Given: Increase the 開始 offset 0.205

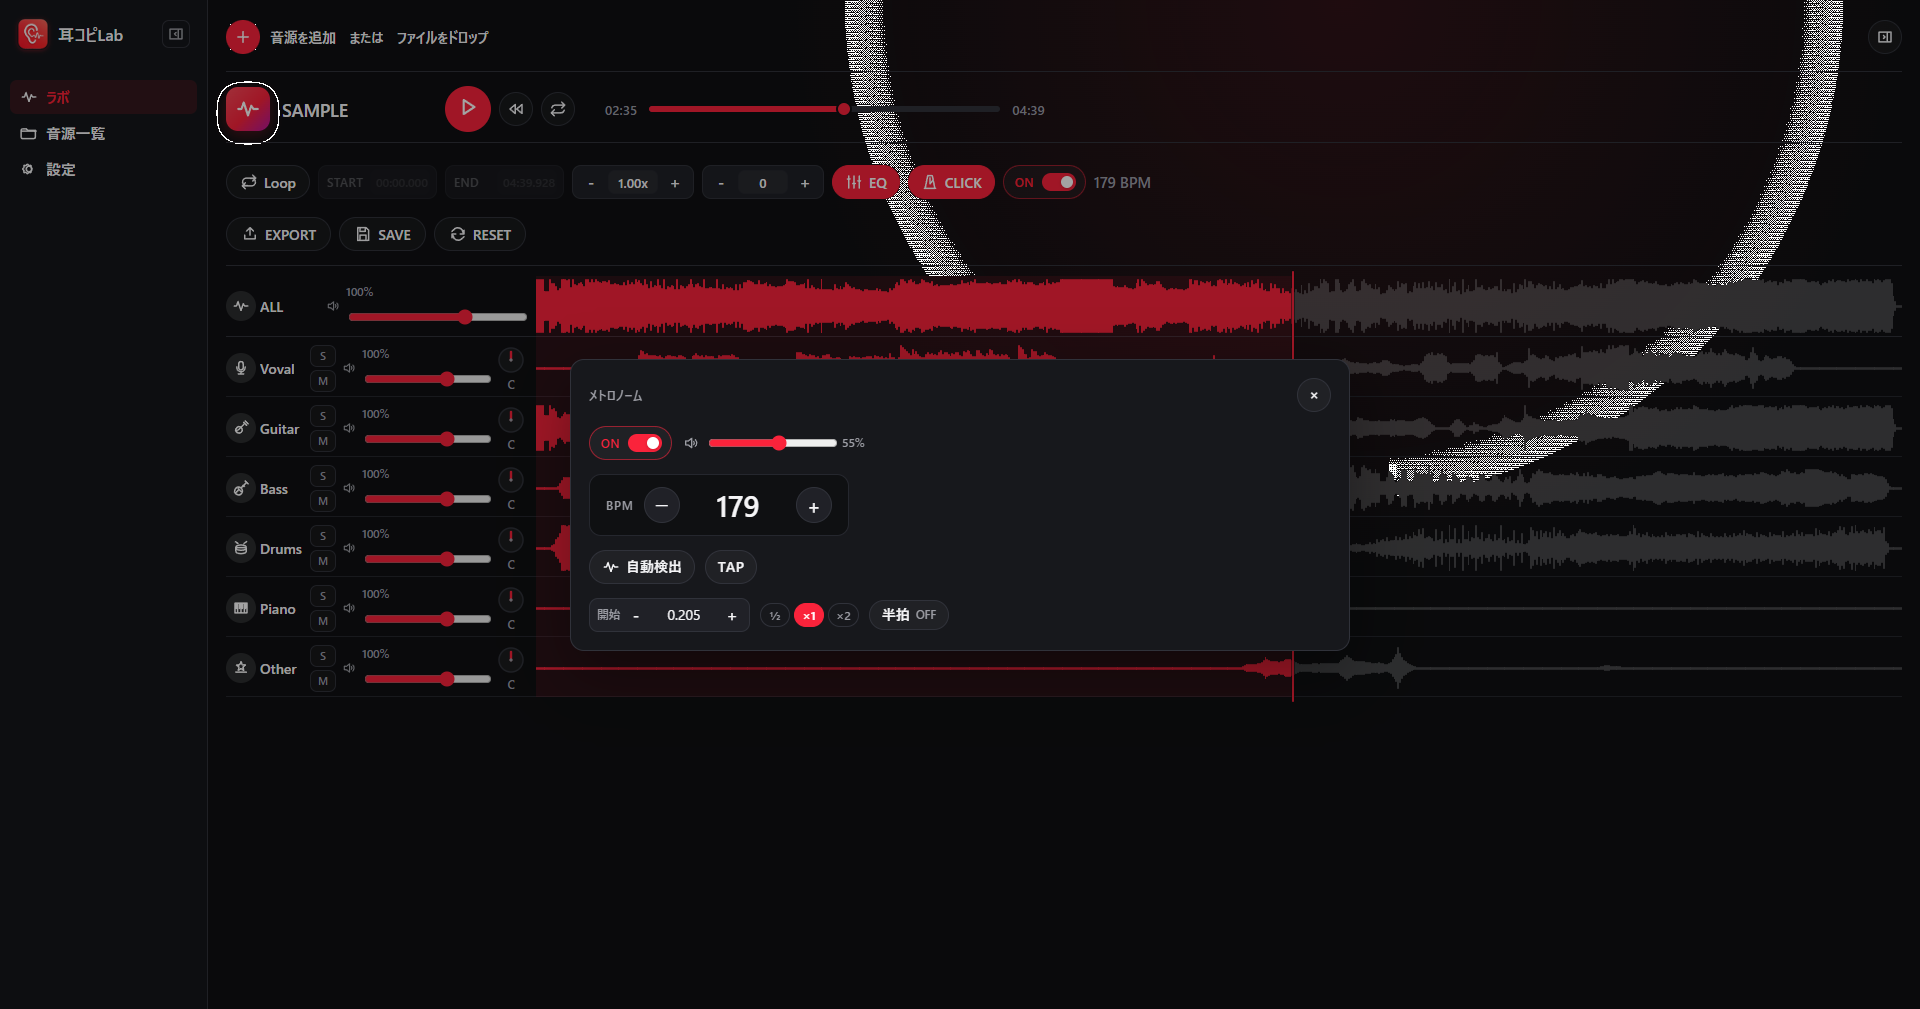Looking at the screenshot, I should [732, 616].
